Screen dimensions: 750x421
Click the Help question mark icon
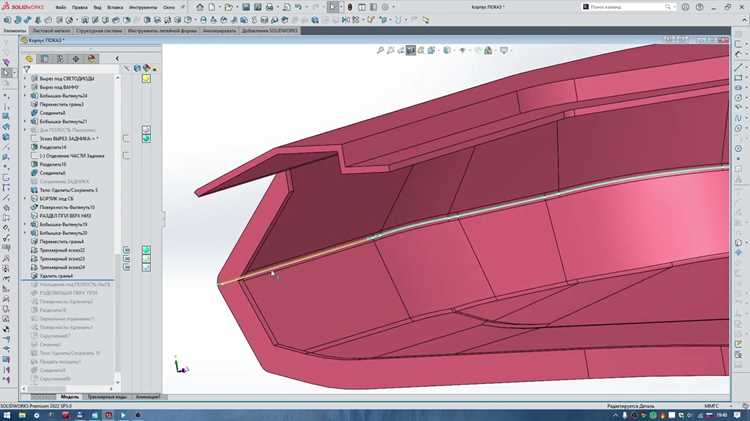(700, 7)
